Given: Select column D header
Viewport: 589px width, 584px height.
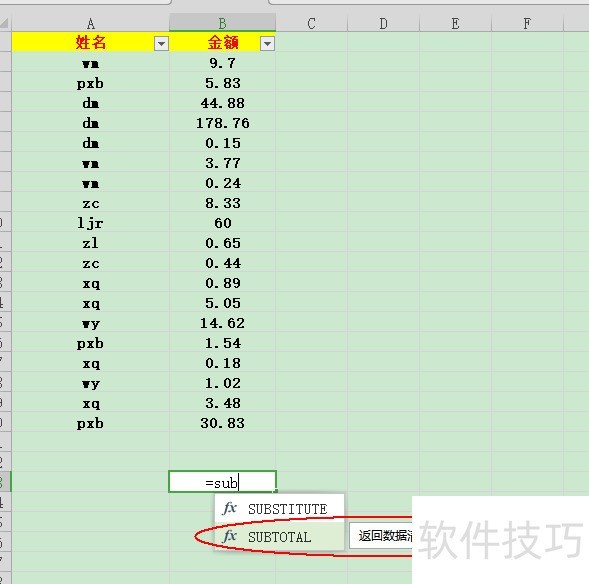Looking at the screenshot, I should coord(383,24).
